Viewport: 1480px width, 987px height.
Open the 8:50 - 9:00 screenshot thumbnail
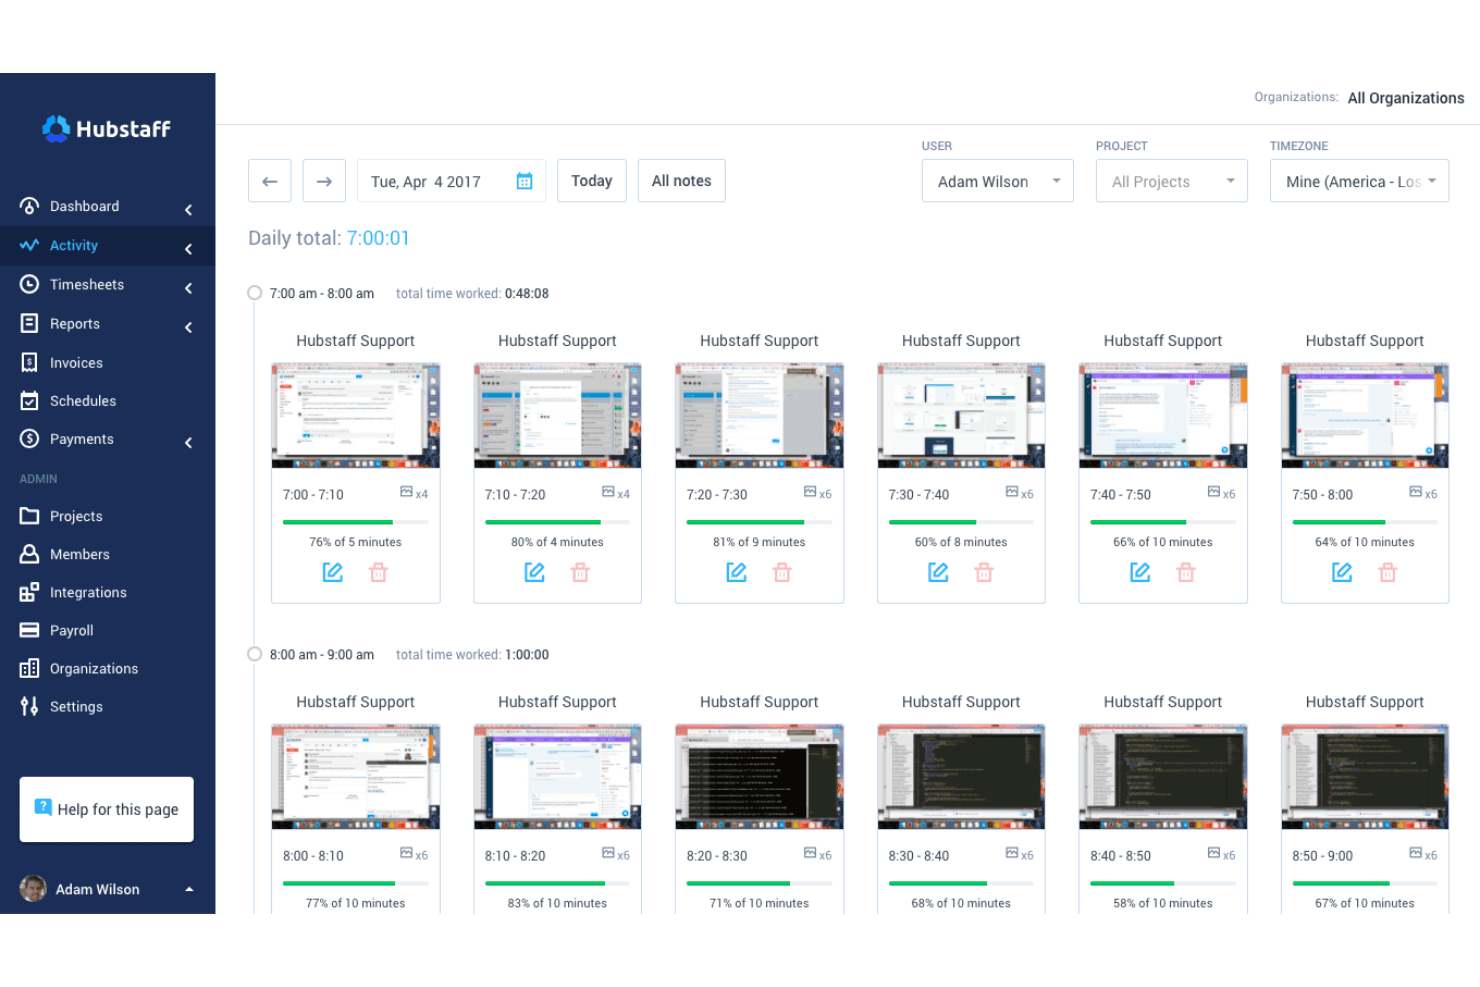pos(1365,777)
